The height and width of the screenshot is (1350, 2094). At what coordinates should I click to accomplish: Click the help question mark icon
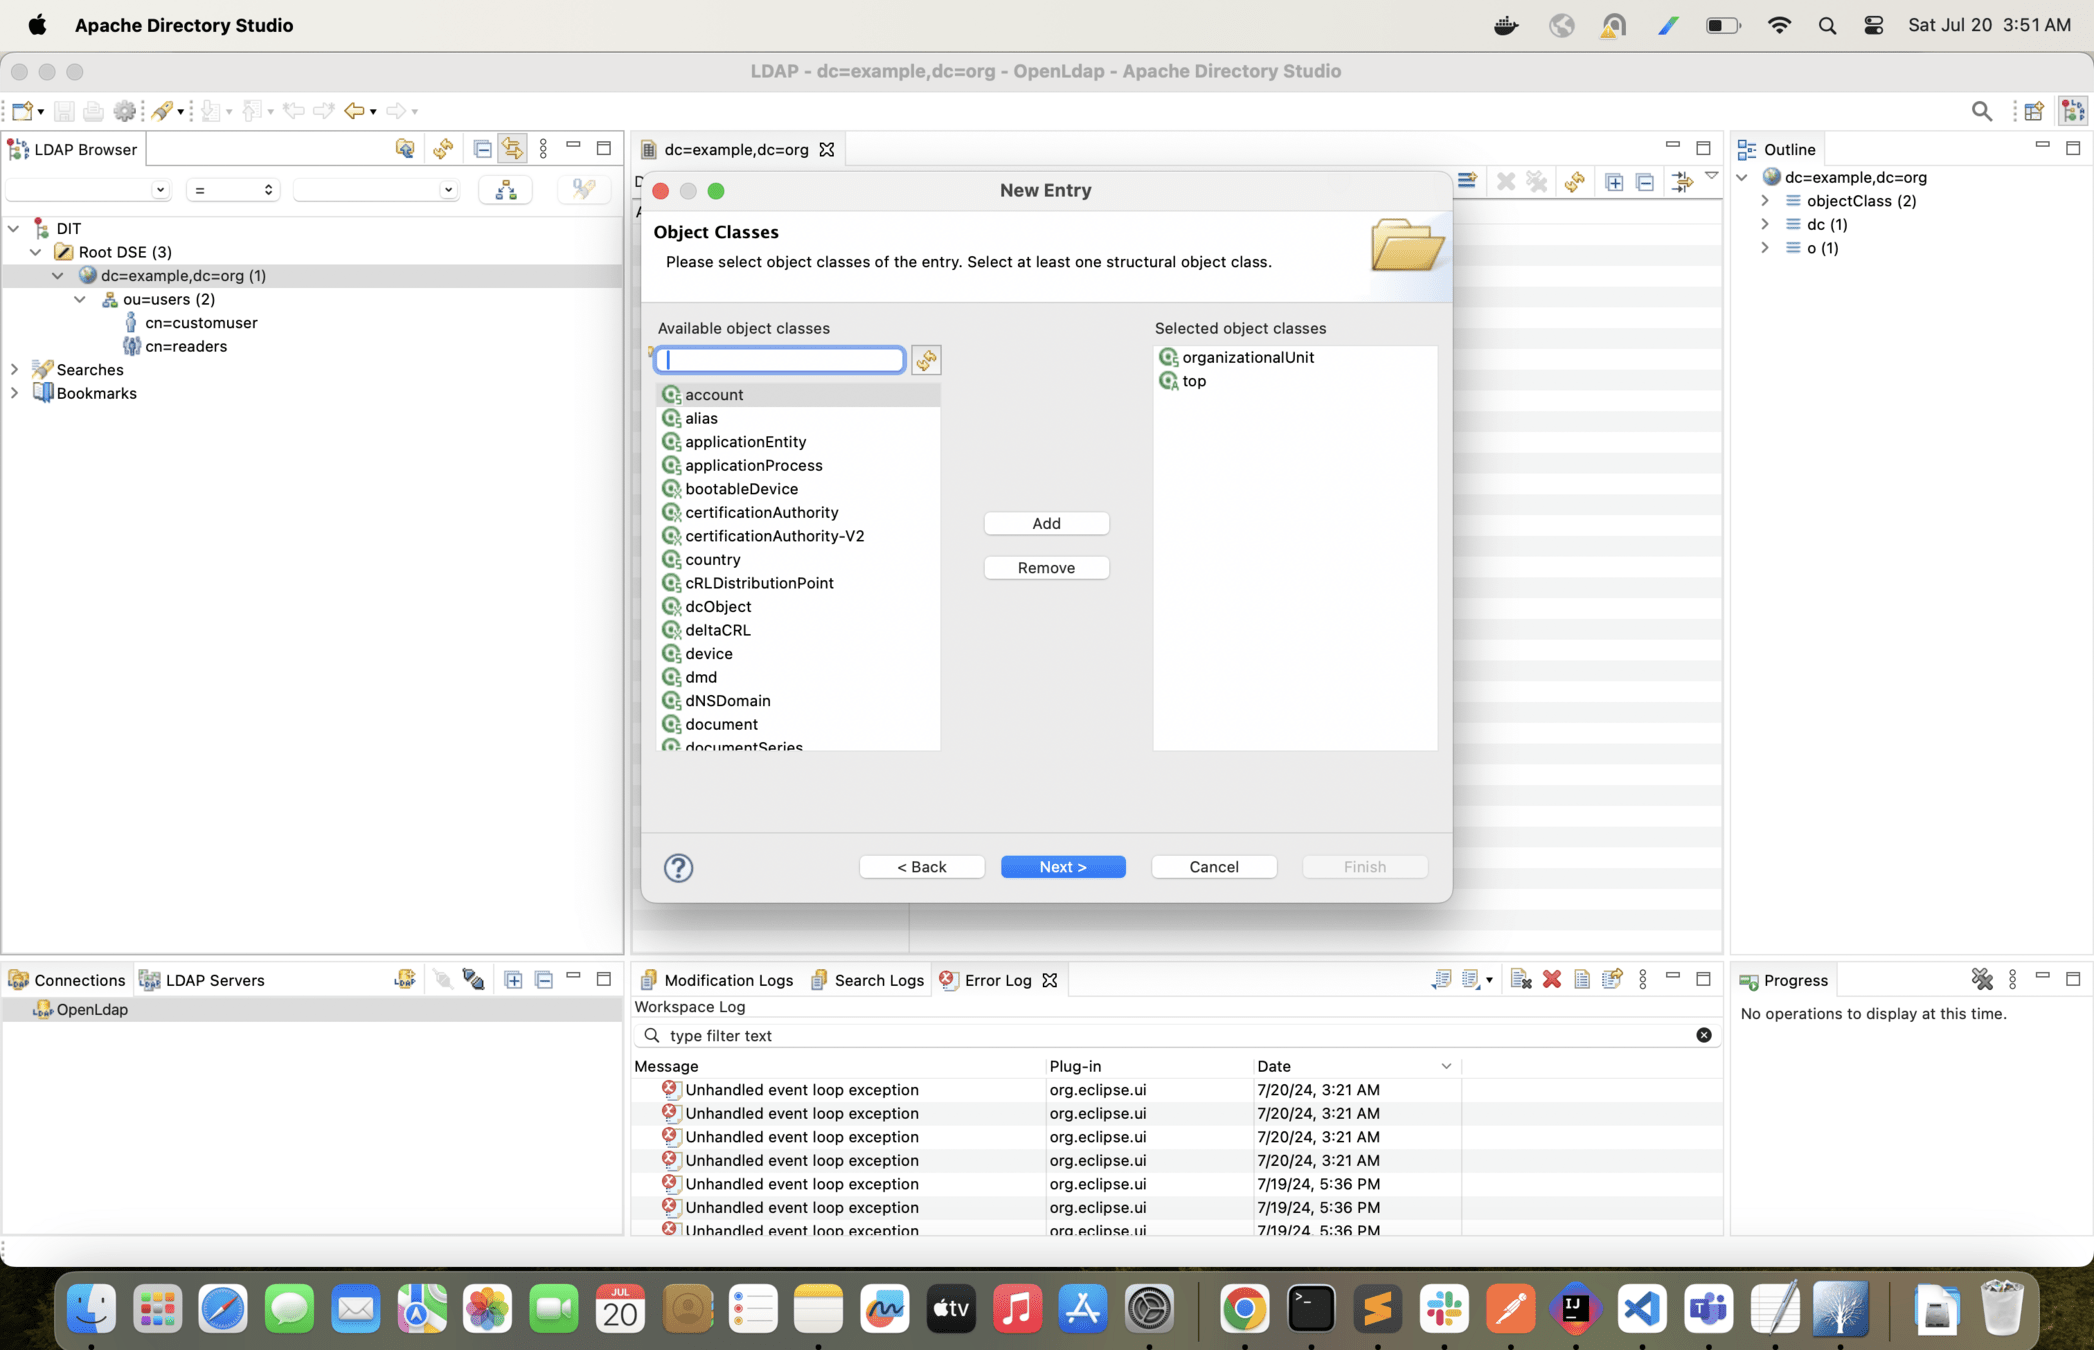tap(678, 867)
